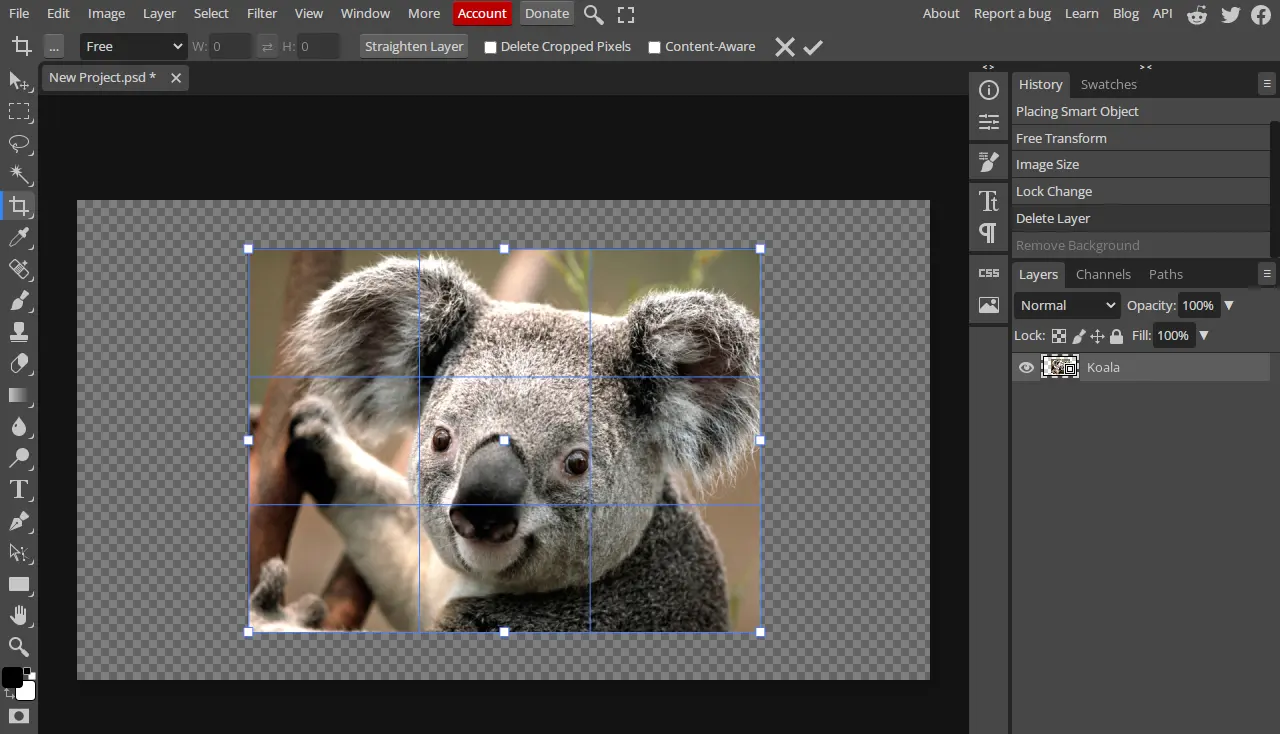Select the Hand tool
This screenshot has width=1280, height=734.
(19, 615)
